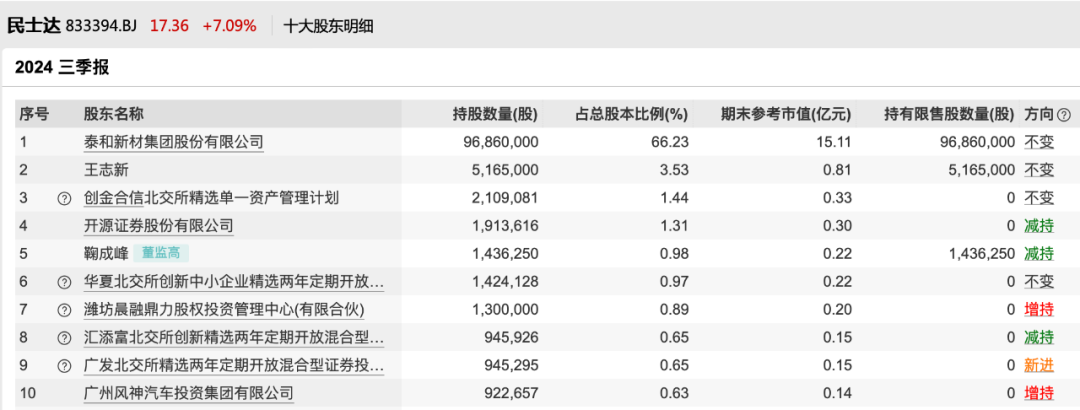Select the 十大股东明细 tab title

(x=329, y=25)
